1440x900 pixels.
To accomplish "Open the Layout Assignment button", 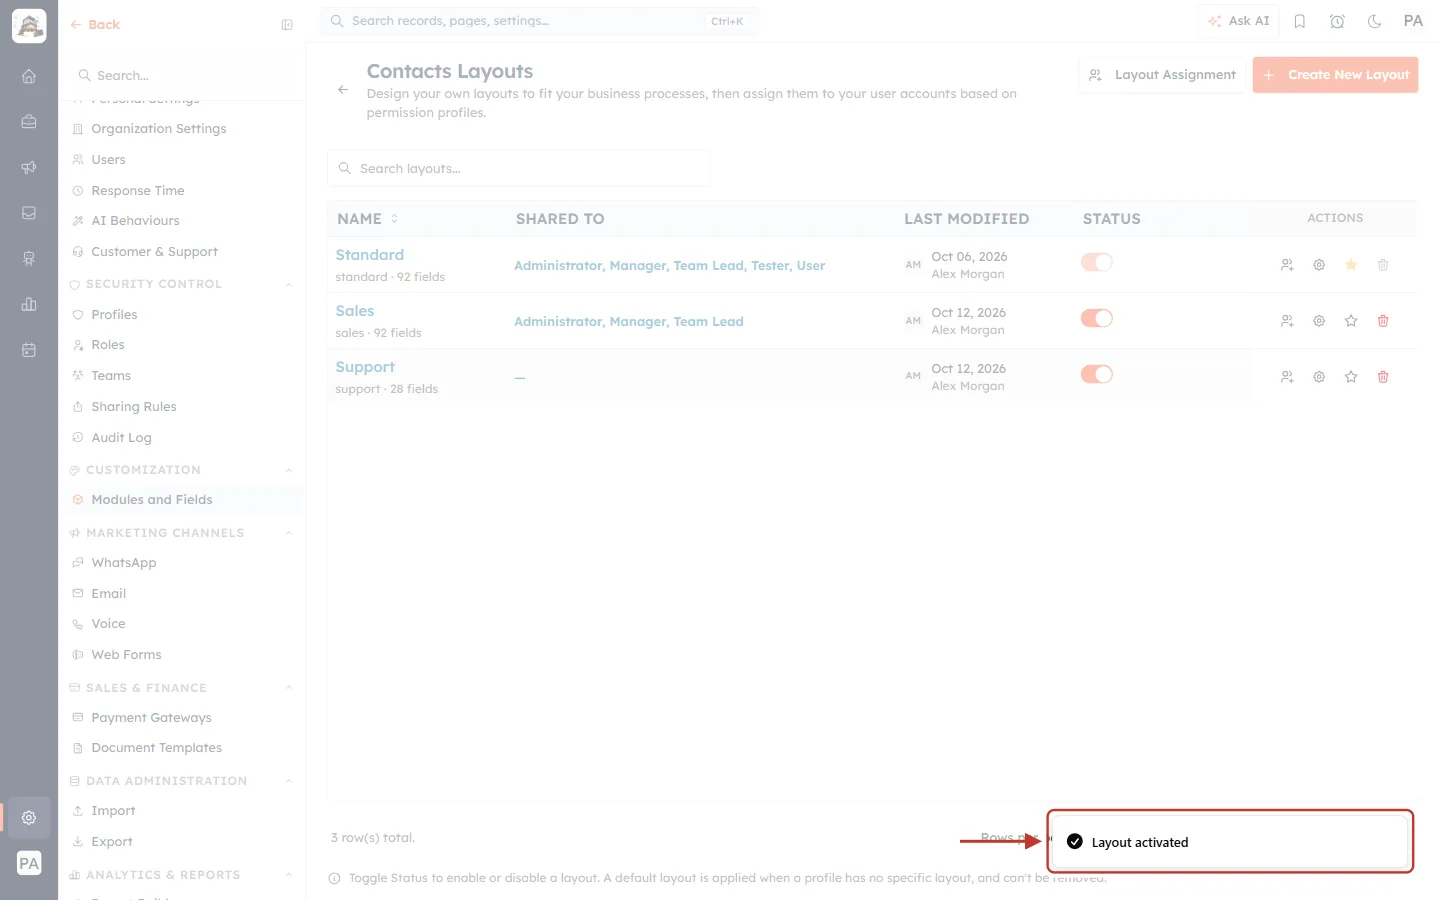I will pyautogui.click(x=1162, y=75).
